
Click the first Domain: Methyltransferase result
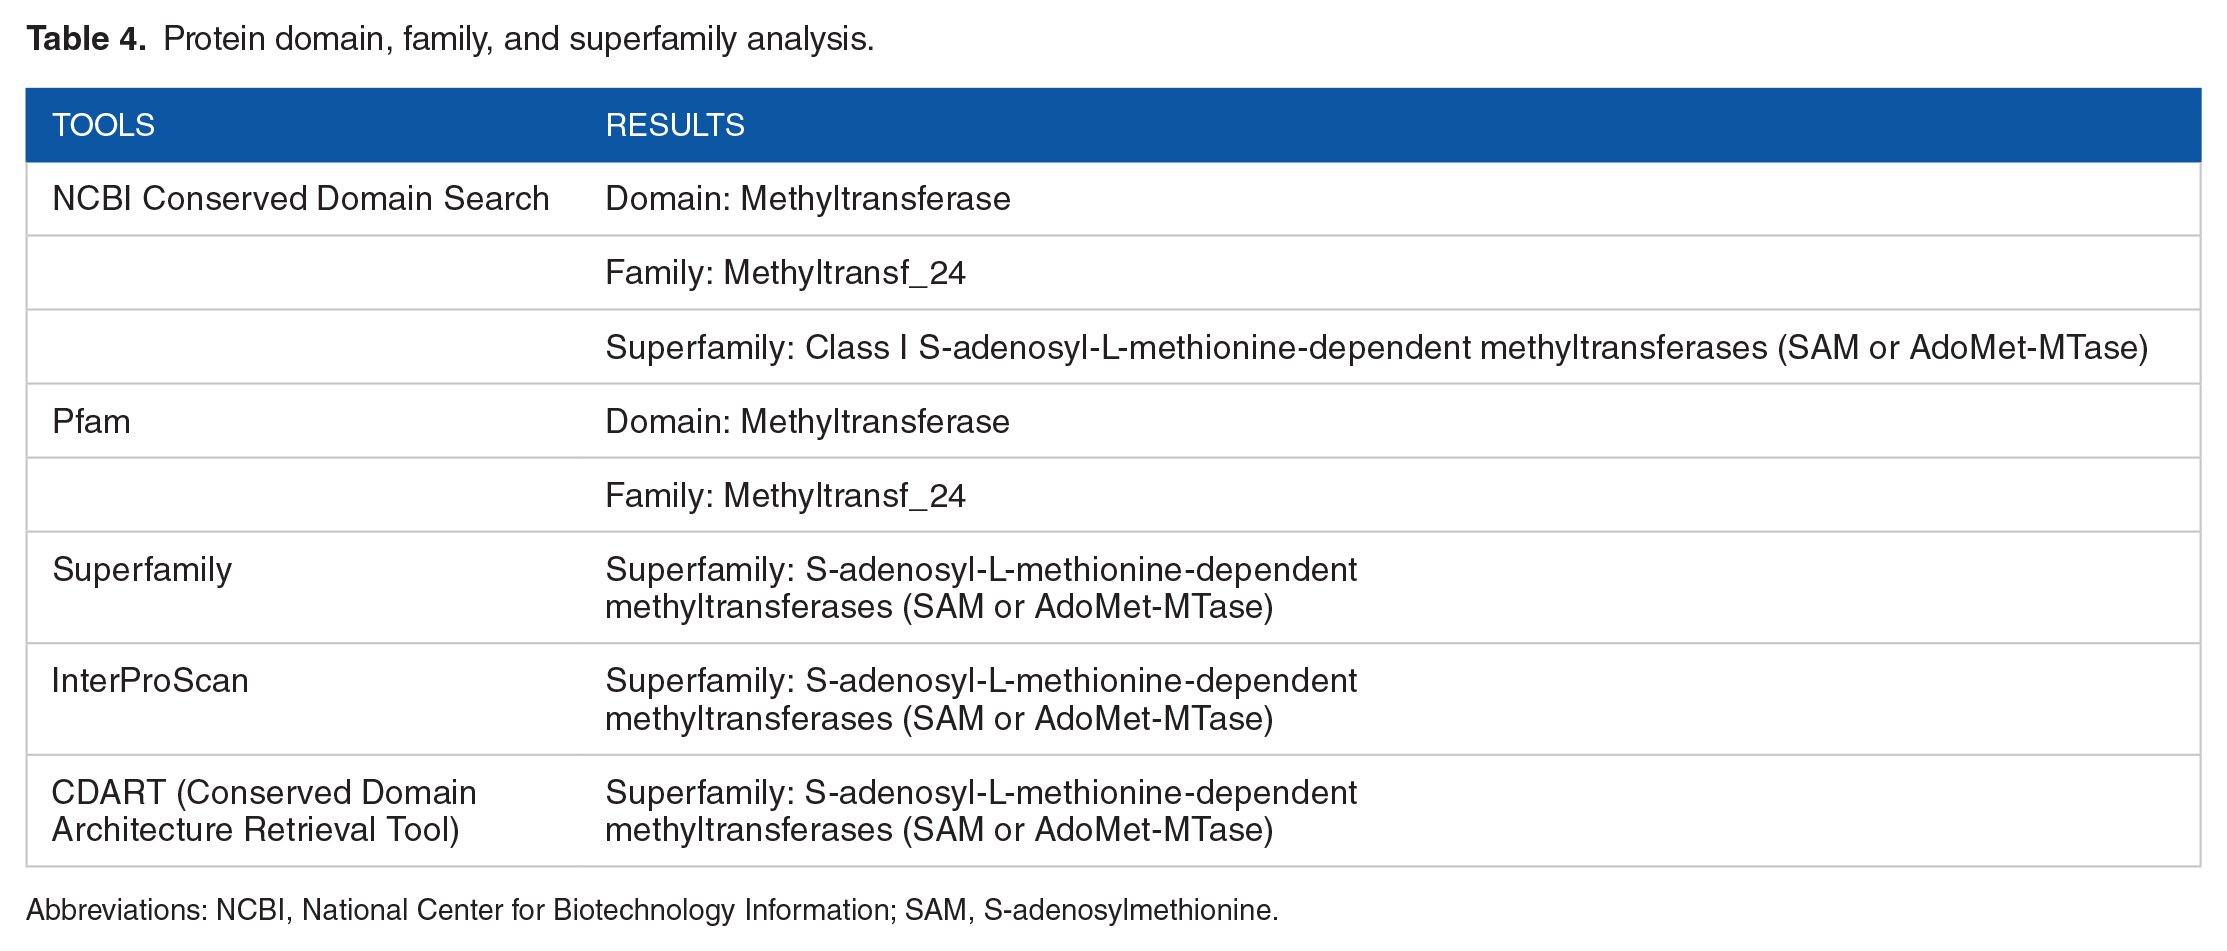point(808,199)
